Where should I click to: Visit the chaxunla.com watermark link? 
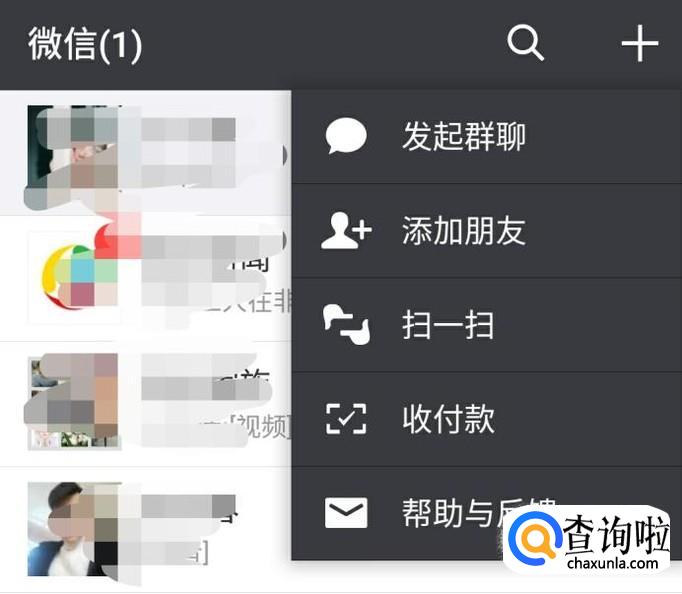612,563
